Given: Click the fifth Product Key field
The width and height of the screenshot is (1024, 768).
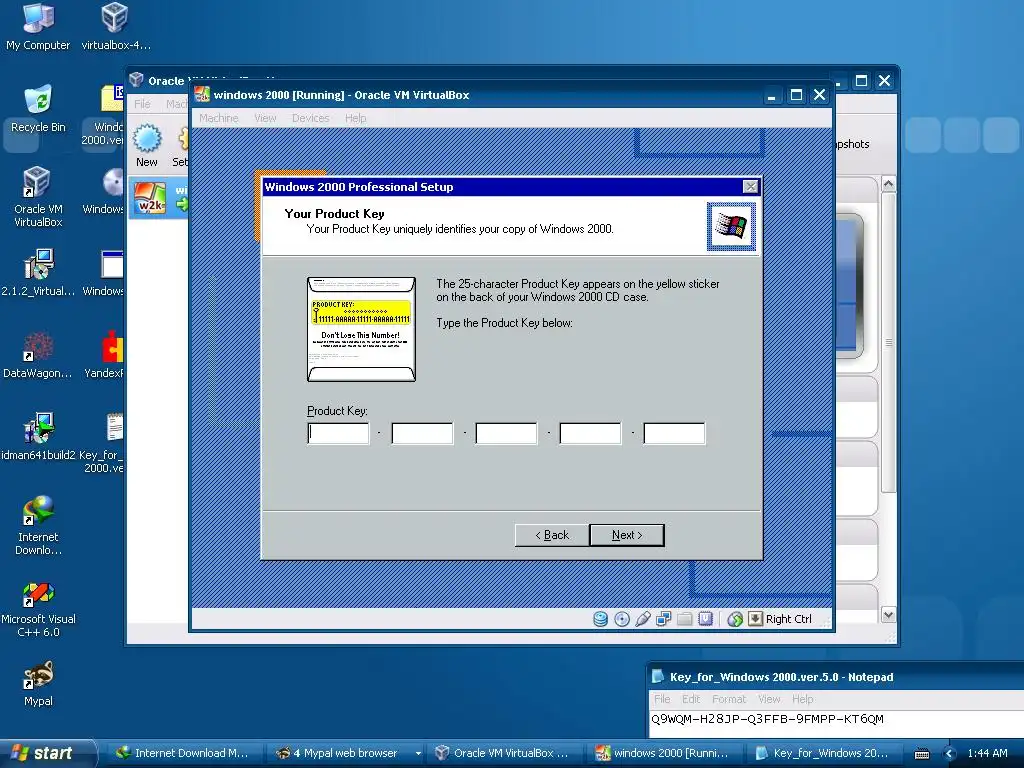Looking at the screenshot, I should (x=675, y=433).
